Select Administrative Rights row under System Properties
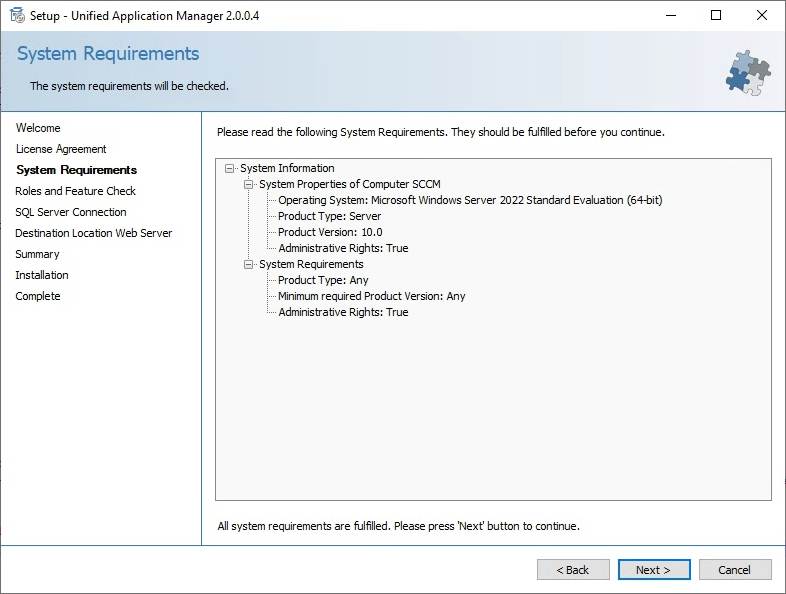This screenshot has width=786, height=594. coord(343,248)
